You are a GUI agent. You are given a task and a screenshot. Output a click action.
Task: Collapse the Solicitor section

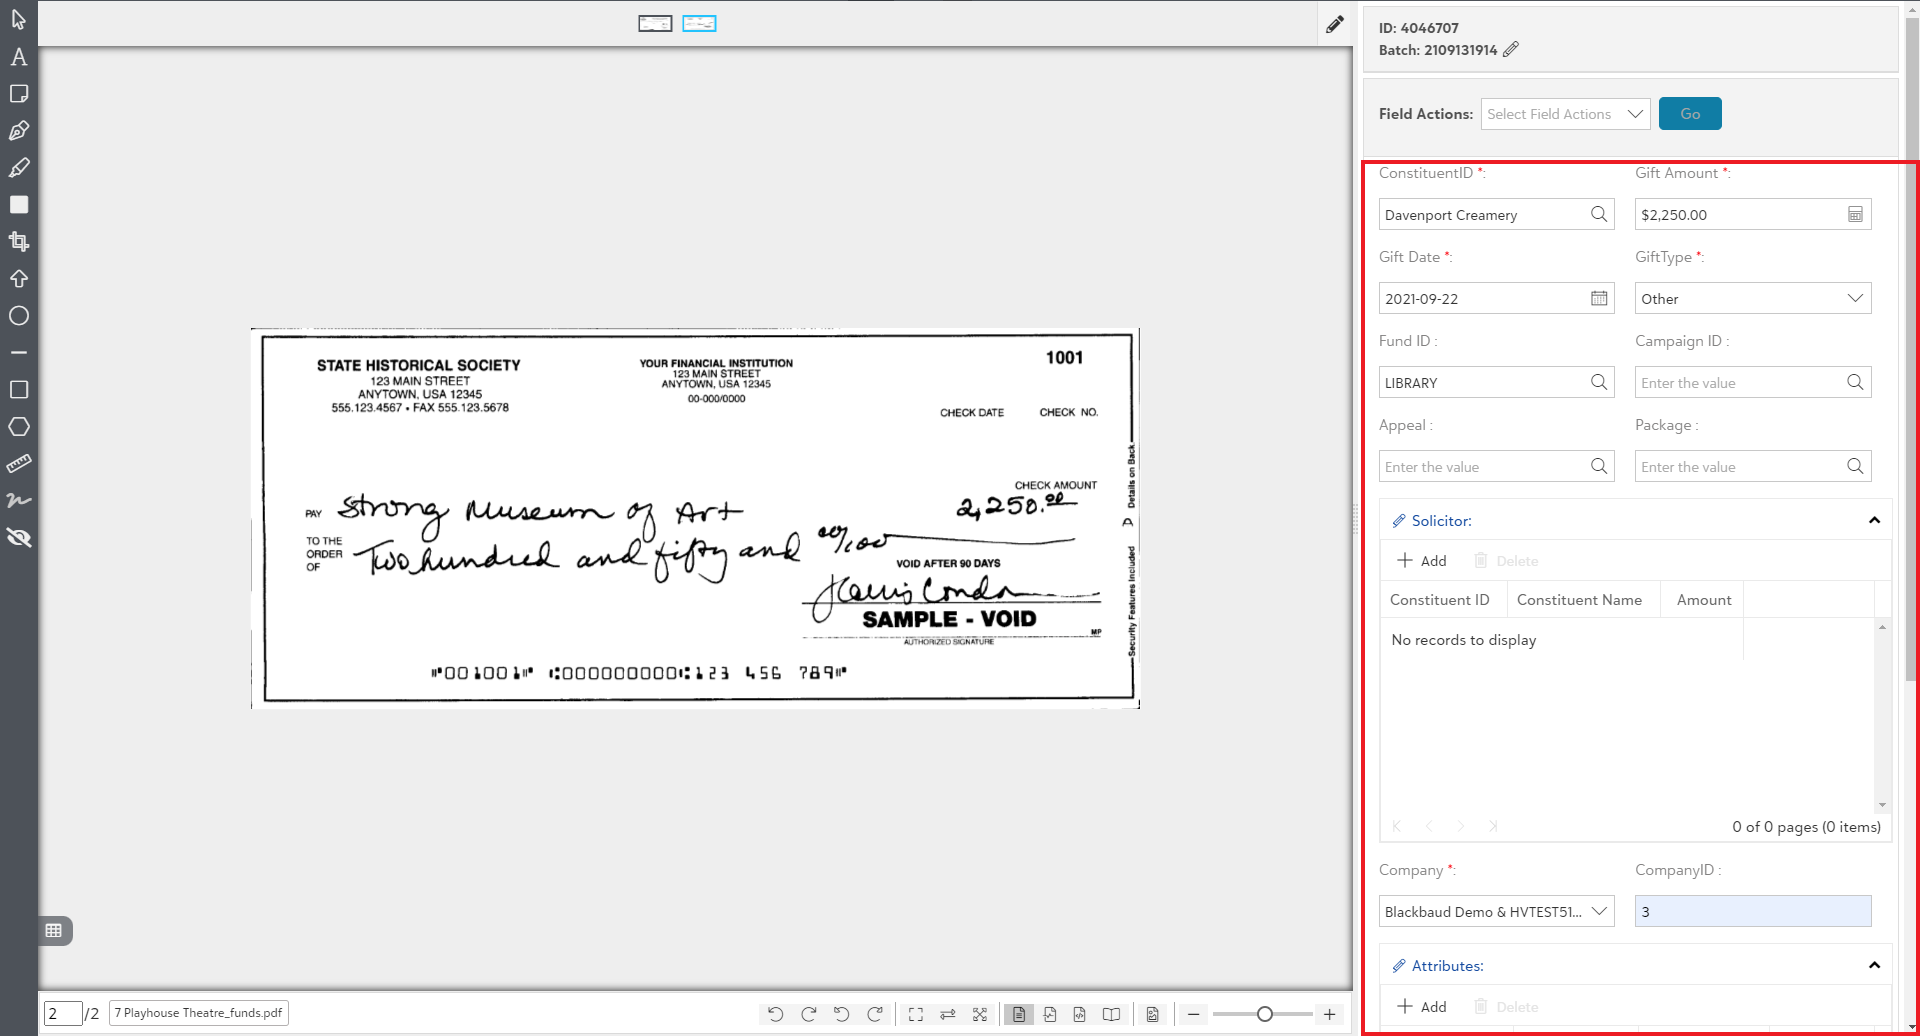click(1874, 521)
